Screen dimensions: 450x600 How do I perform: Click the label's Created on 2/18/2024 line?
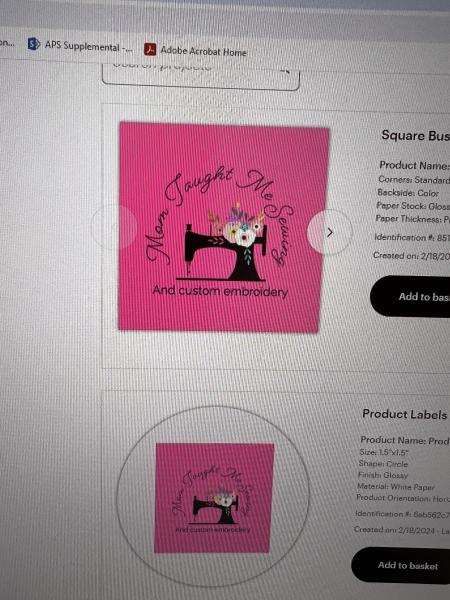(x=402, y=530)
